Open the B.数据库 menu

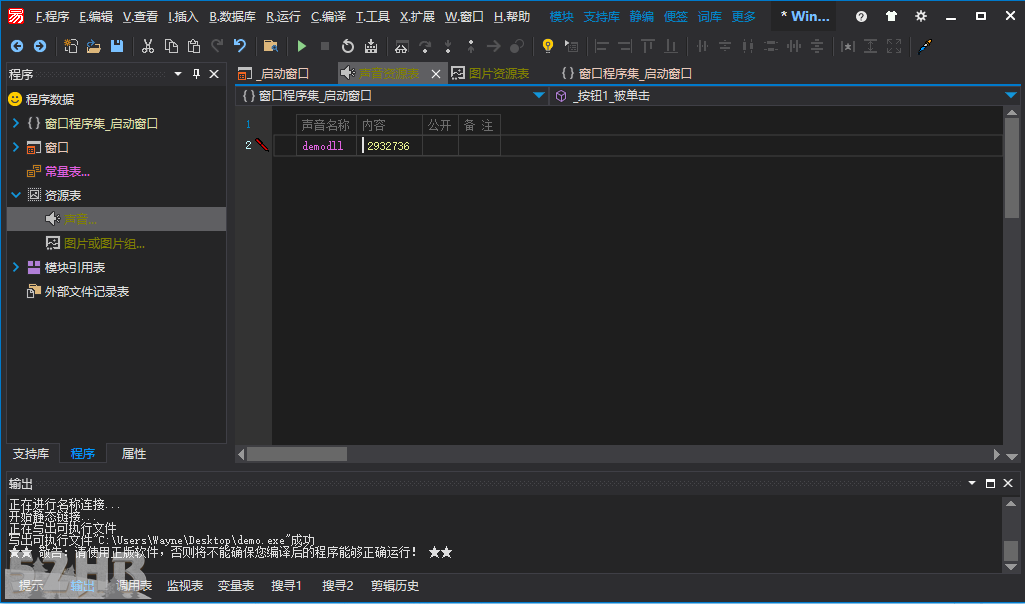point(232,16)
